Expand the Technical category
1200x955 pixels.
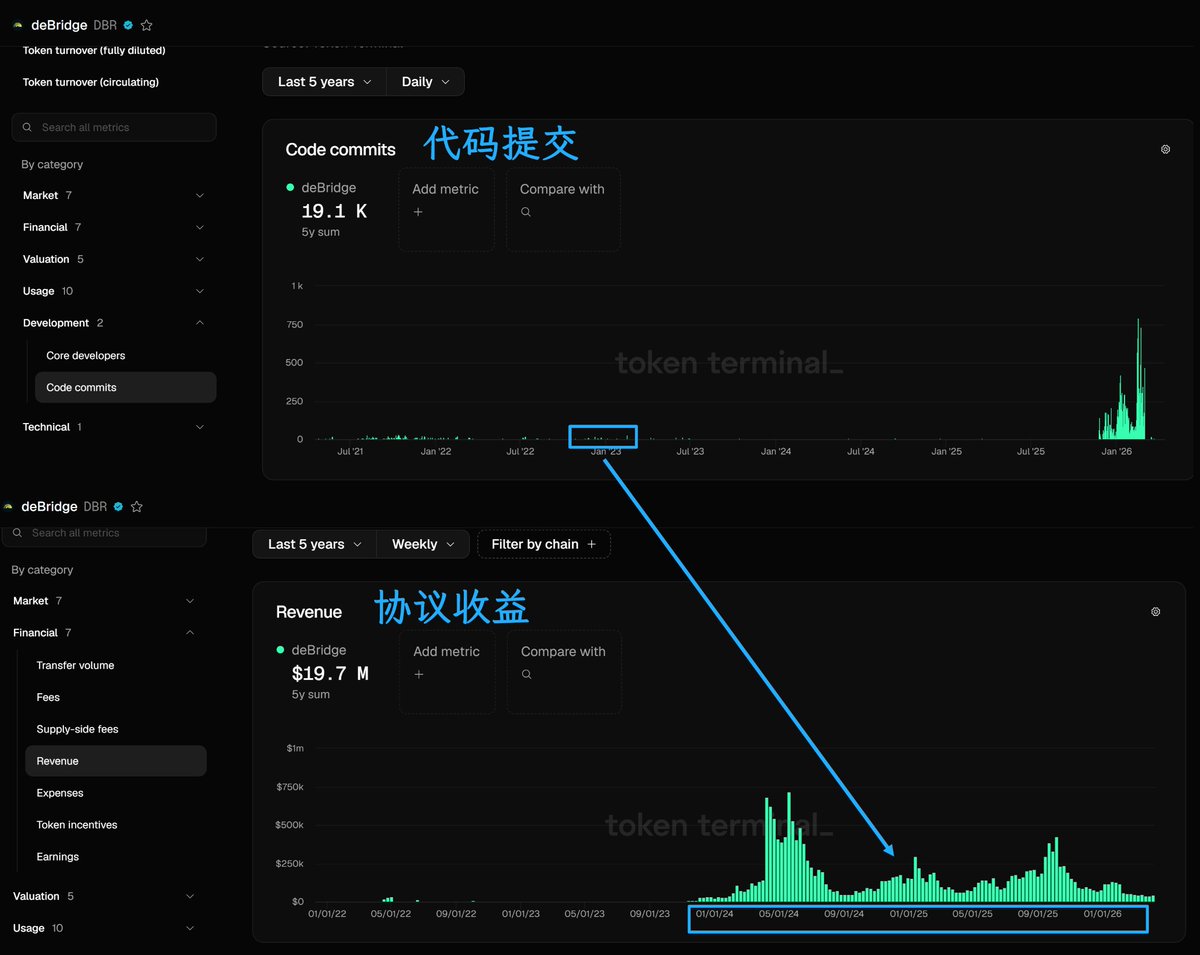pos(114,427)
